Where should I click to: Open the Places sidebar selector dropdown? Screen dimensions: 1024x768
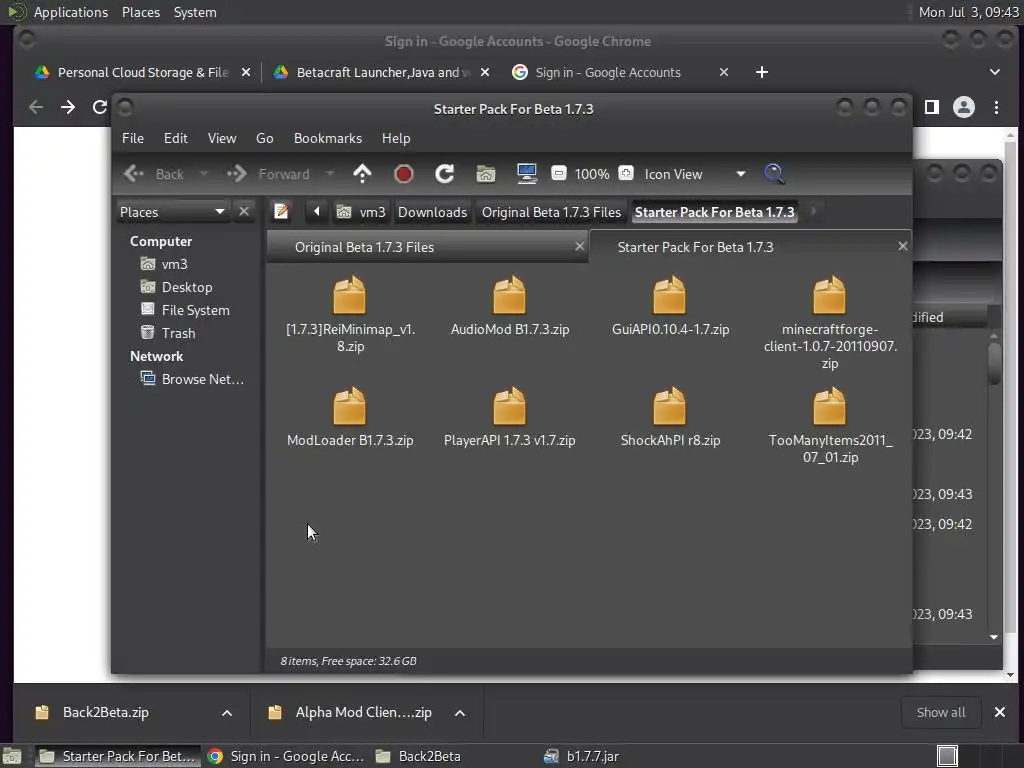tap(172, 212)
